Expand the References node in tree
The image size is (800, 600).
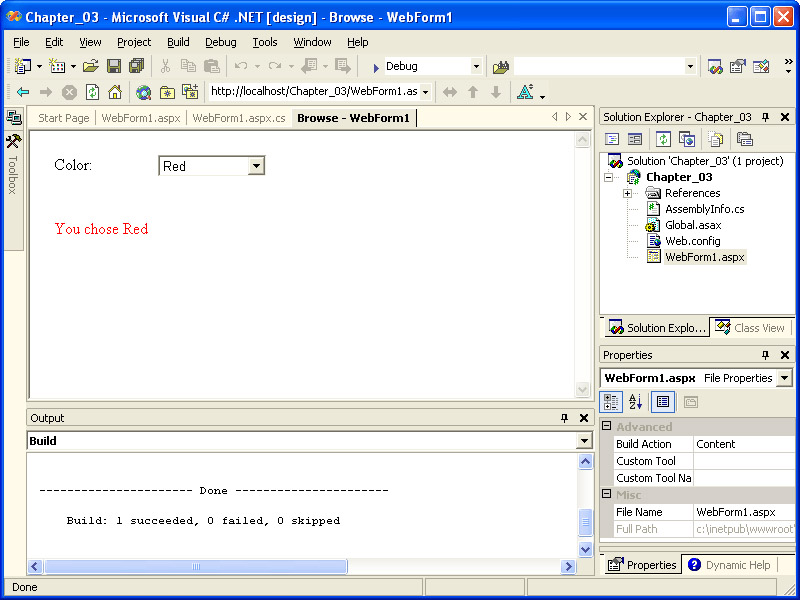click(x=627, y=193)
